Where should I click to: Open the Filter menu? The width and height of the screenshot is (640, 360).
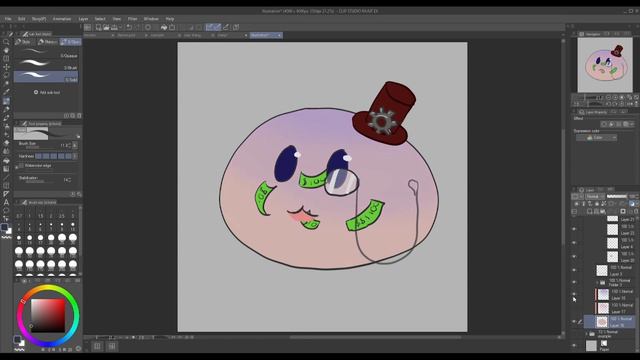[133, 19]
